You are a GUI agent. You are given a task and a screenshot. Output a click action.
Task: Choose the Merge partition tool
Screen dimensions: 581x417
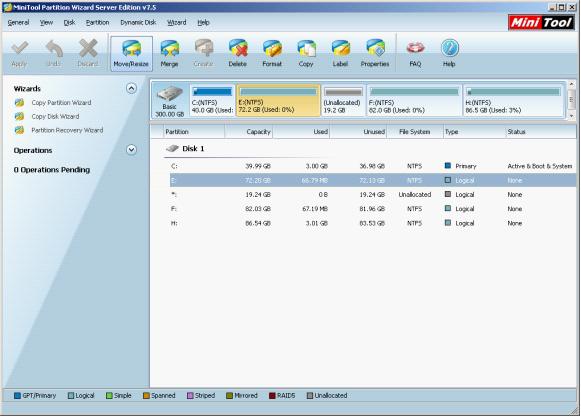tap(169, 54)
